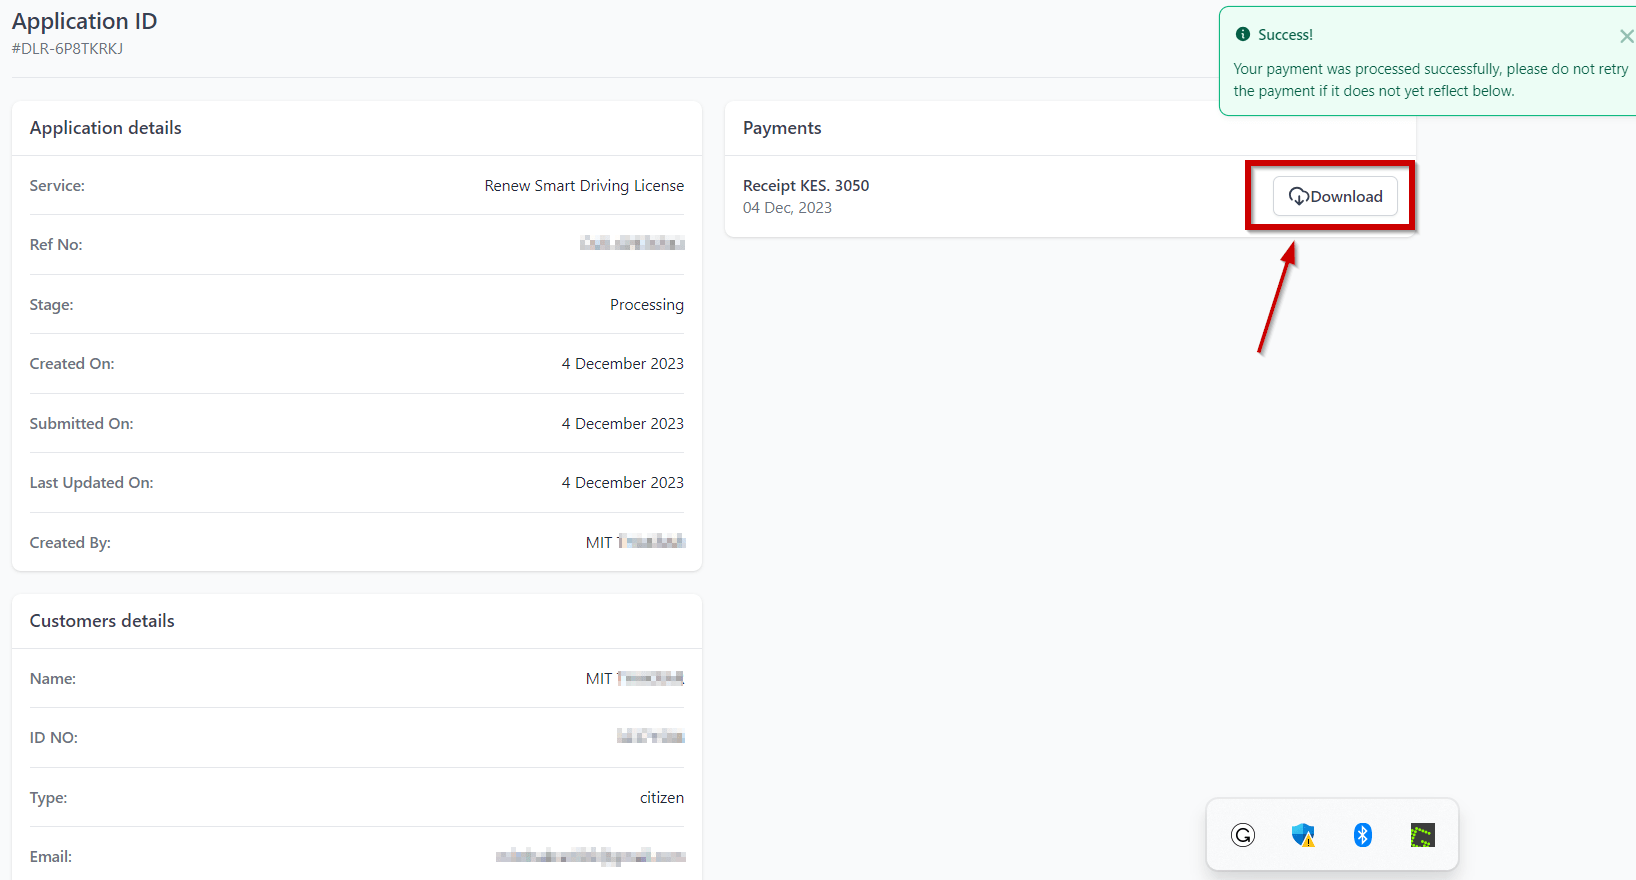Click the blurred email address value
The width and height of the screenshot is (1636, 880).
[590, 856]
